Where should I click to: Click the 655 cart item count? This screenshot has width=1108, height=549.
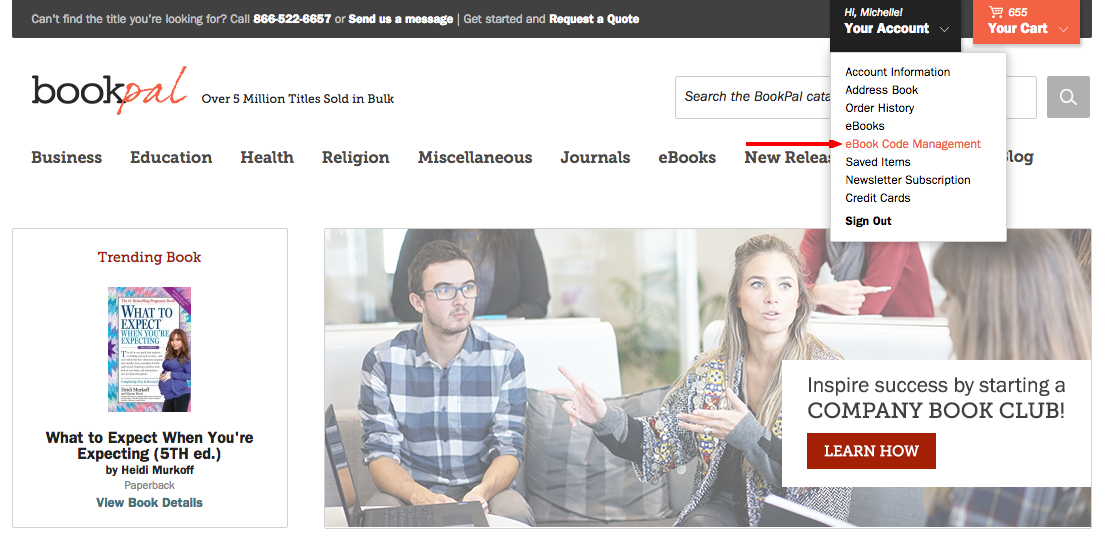(1018, 12)
